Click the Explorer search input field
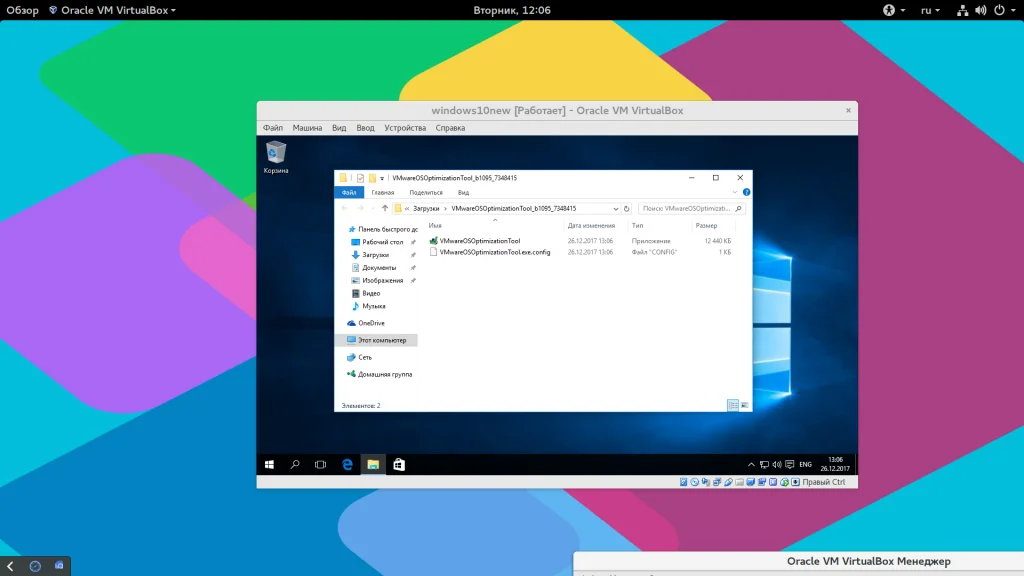The image size is (1024, 576). pos(690,209)
